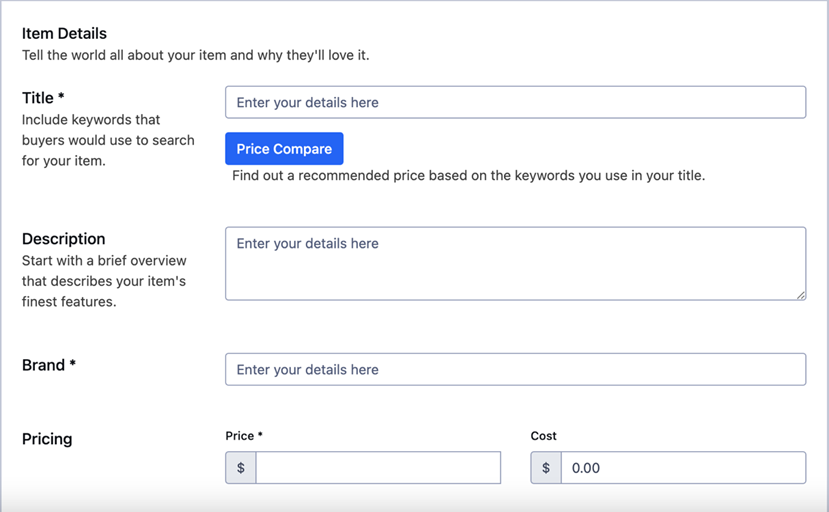Click the Description field label
Screen dimensions: 829x512
tap(63, 239)
